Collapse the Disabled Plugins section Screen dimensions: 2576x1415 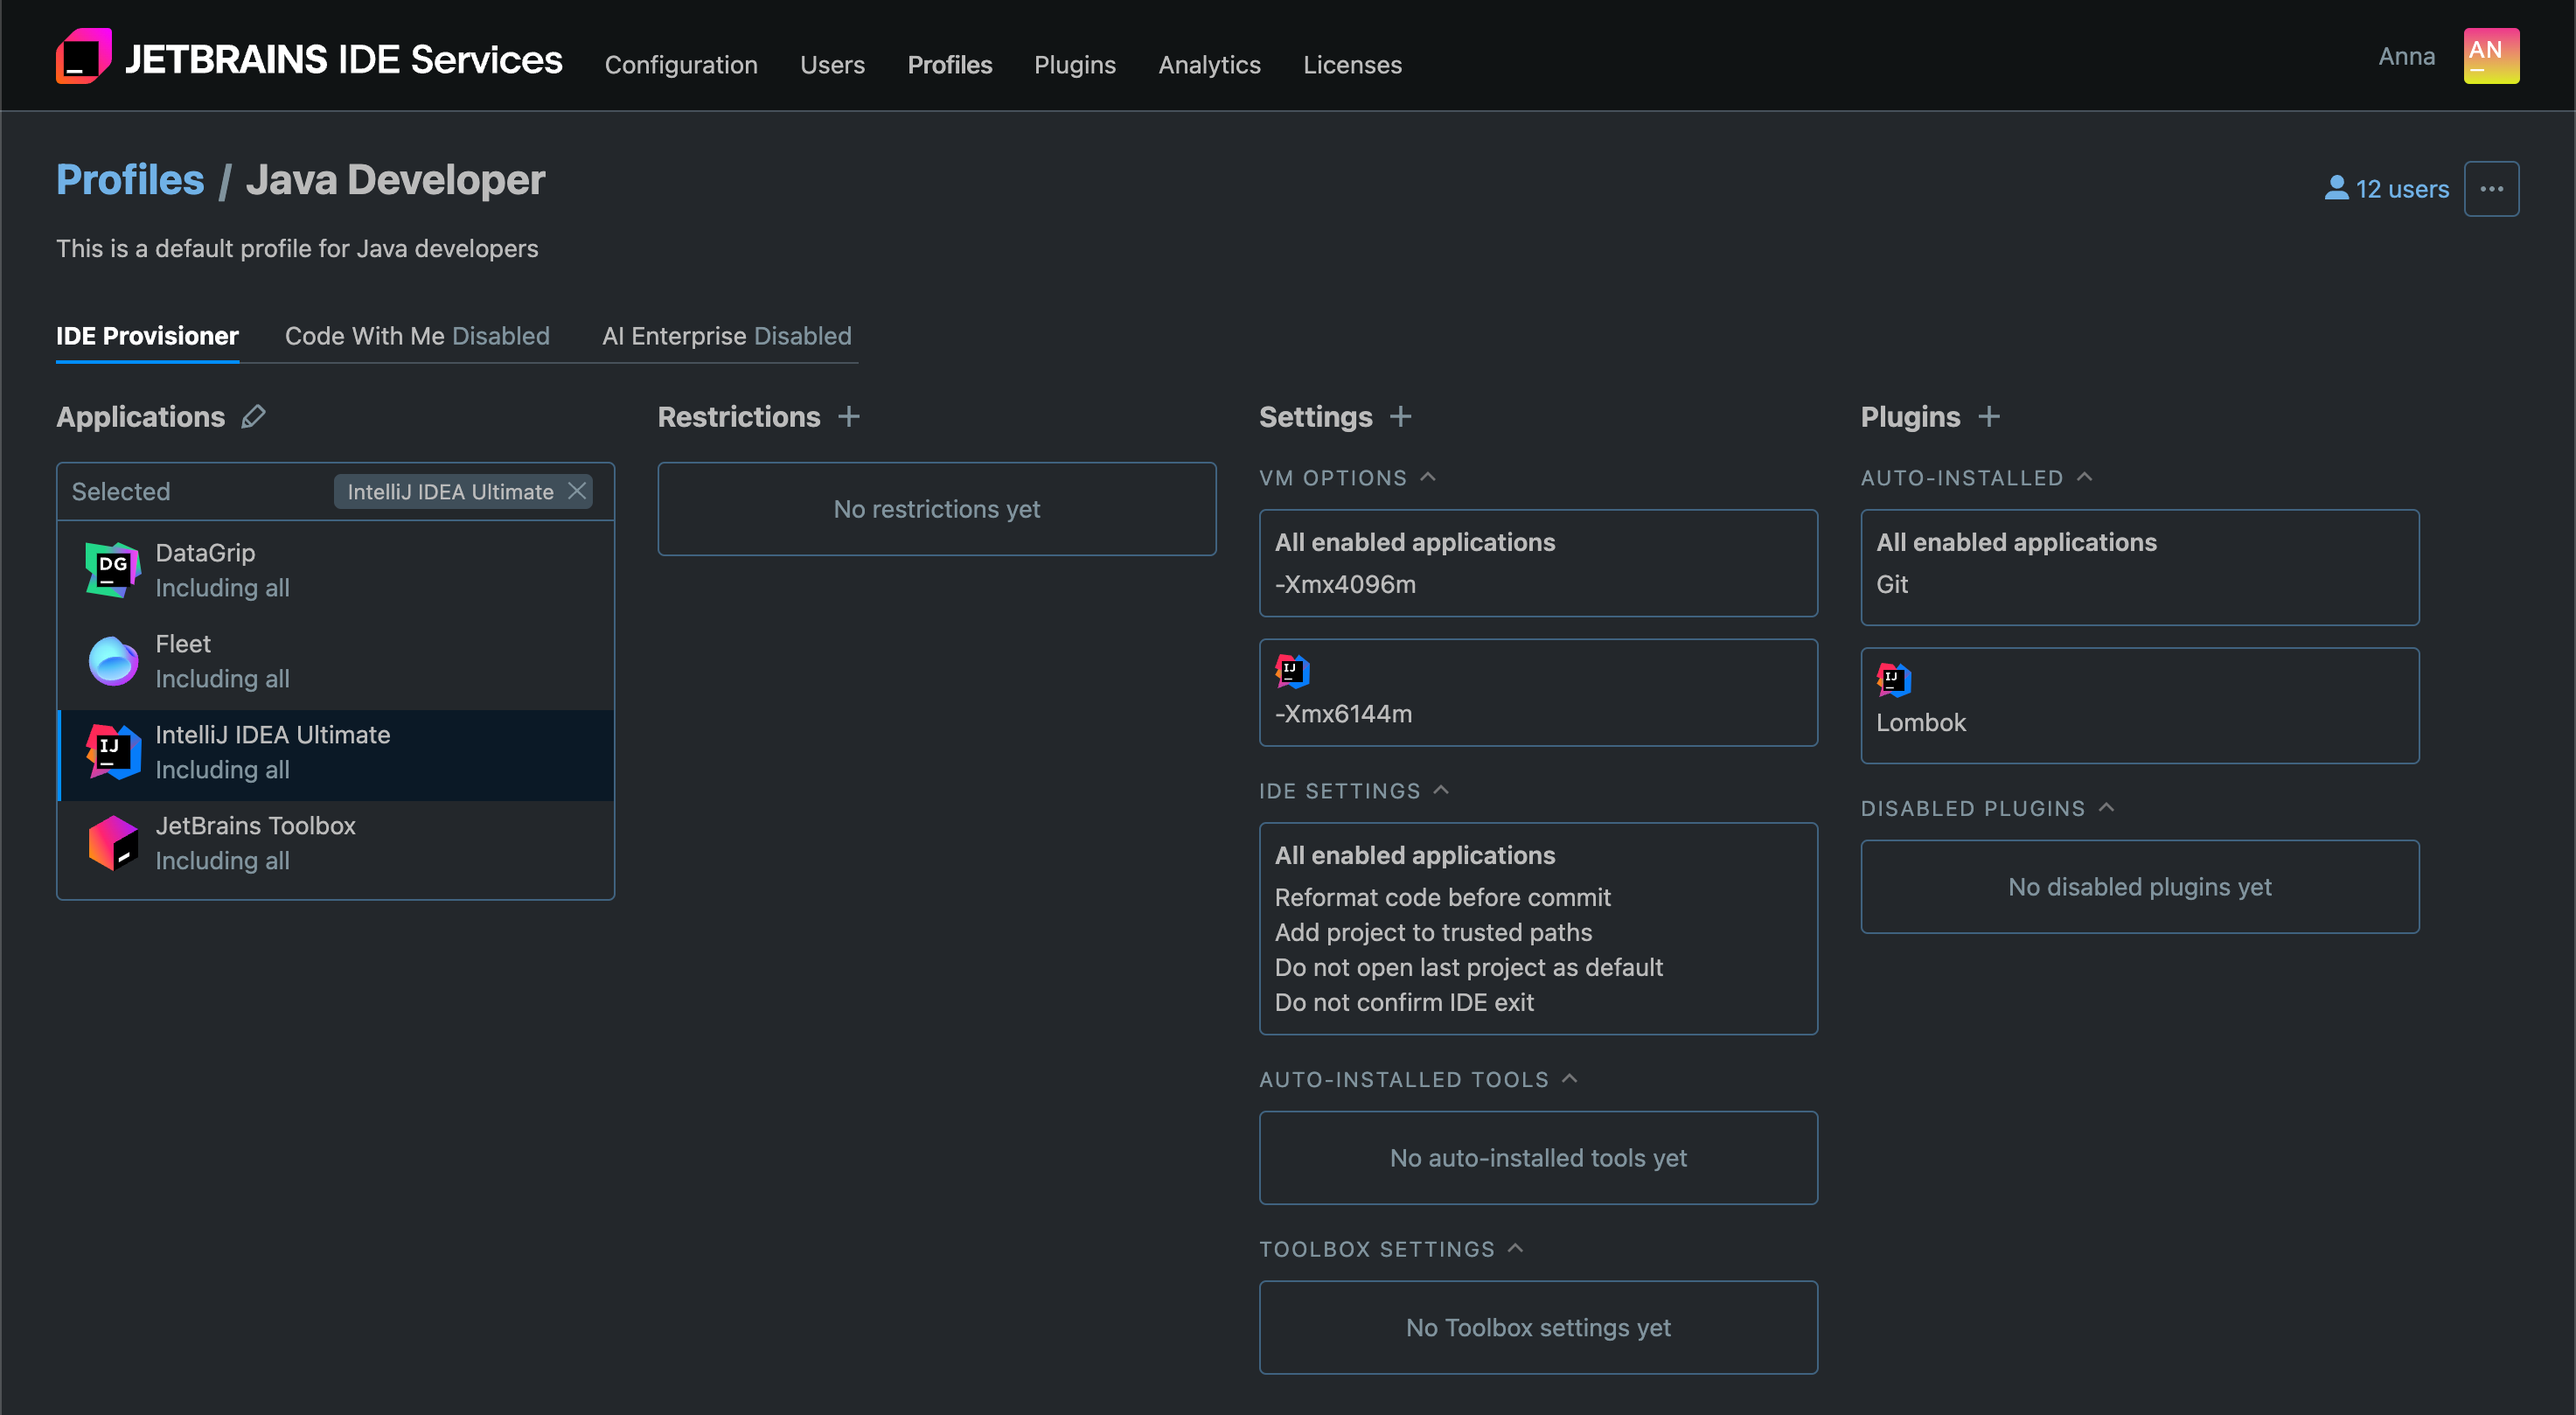tap(2107, 807)
